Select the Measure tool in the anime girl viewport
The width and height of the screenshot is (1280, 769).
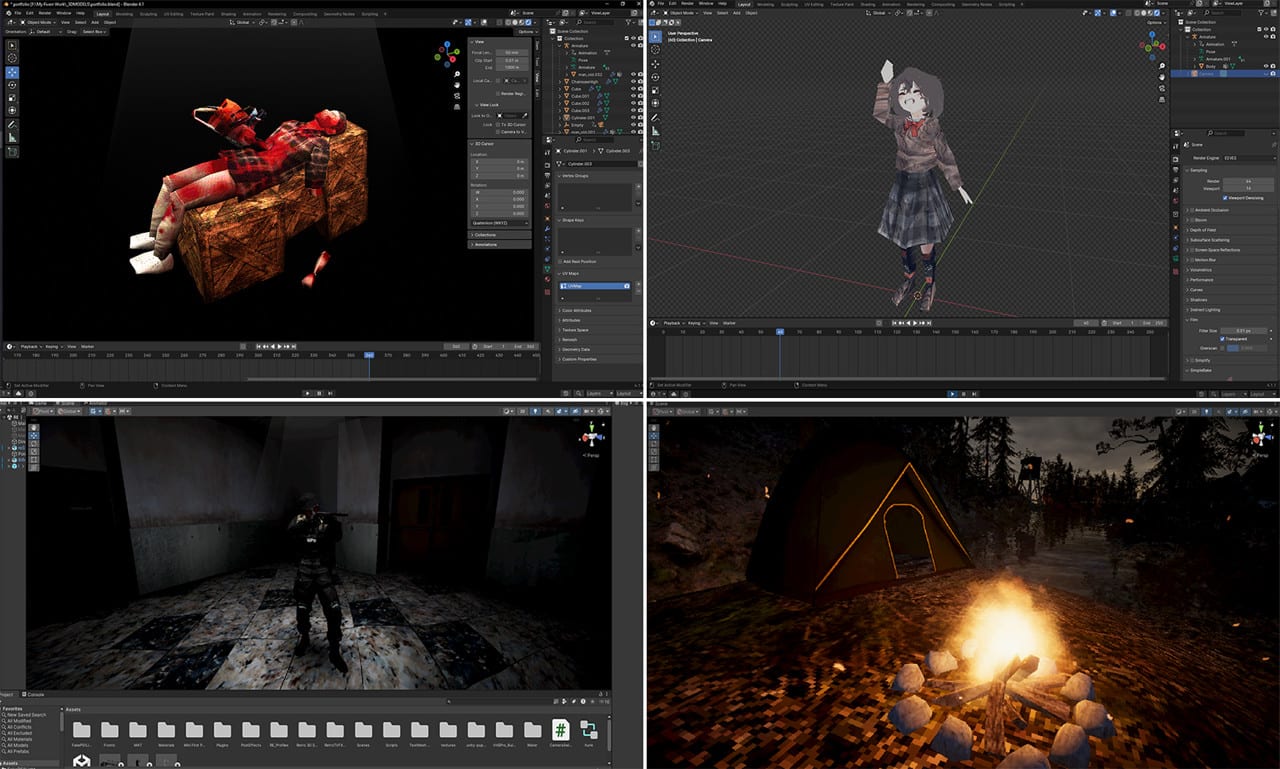click(x=655, y=131)
